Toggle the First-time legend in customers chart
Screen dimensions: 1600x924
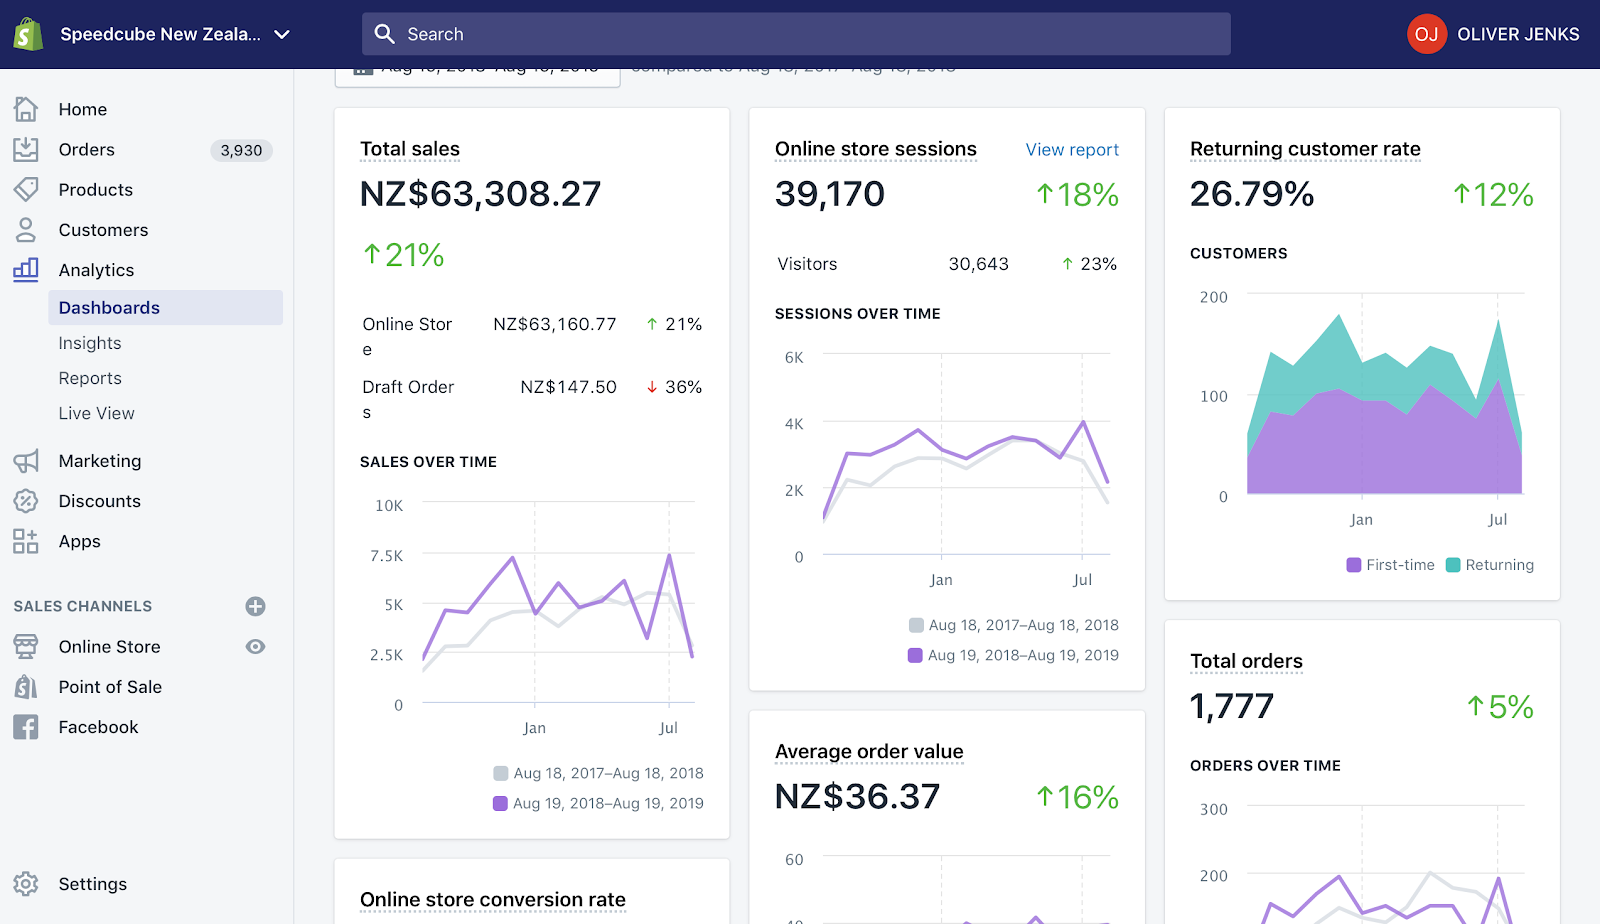[1390, 565]
